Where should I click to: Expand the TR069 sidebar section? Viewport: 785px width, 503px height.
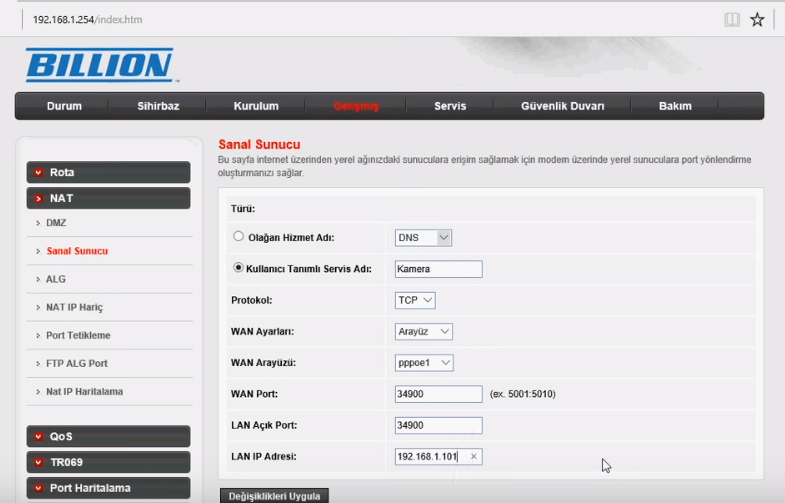click(109, 462)
